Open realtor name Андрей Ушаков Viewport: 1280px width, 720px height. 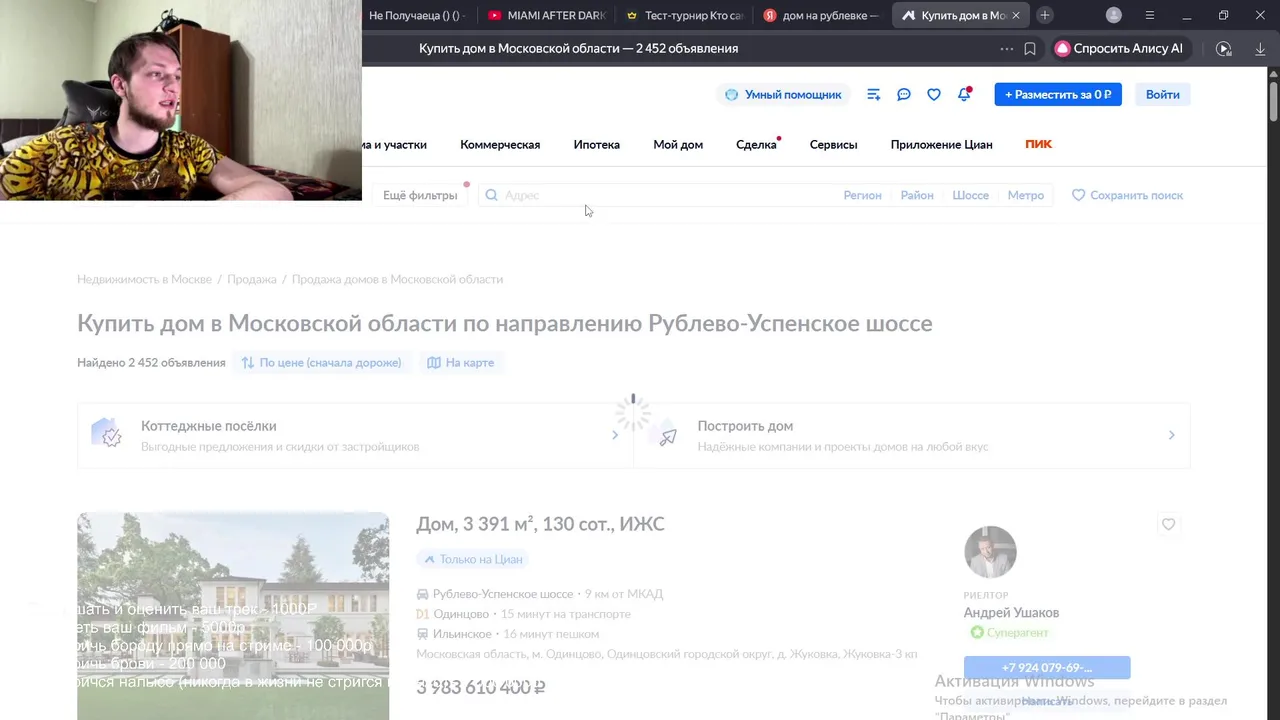[1011, 613]
